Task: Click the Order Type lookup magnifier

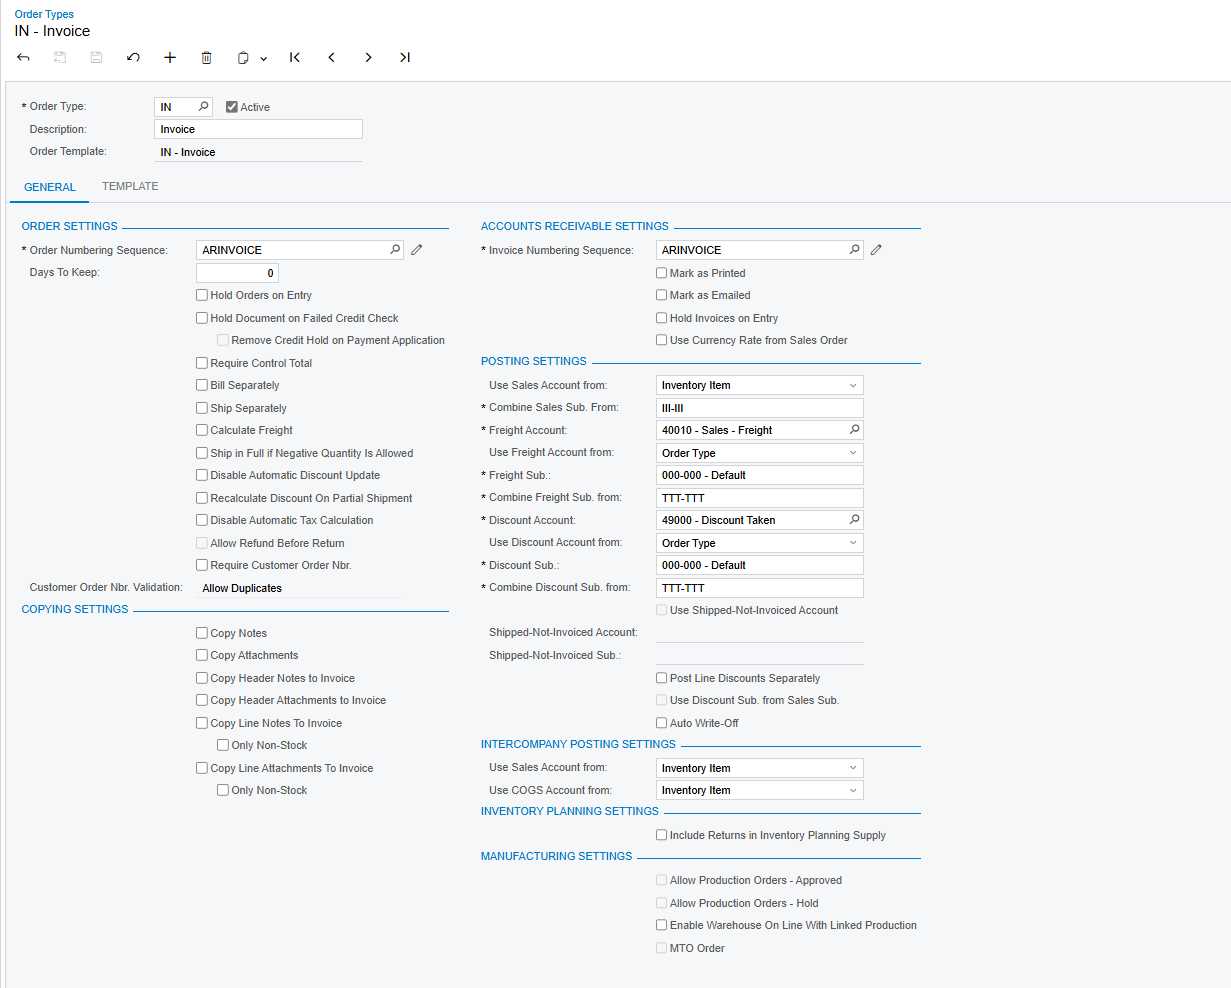Action: coord(203,106)
